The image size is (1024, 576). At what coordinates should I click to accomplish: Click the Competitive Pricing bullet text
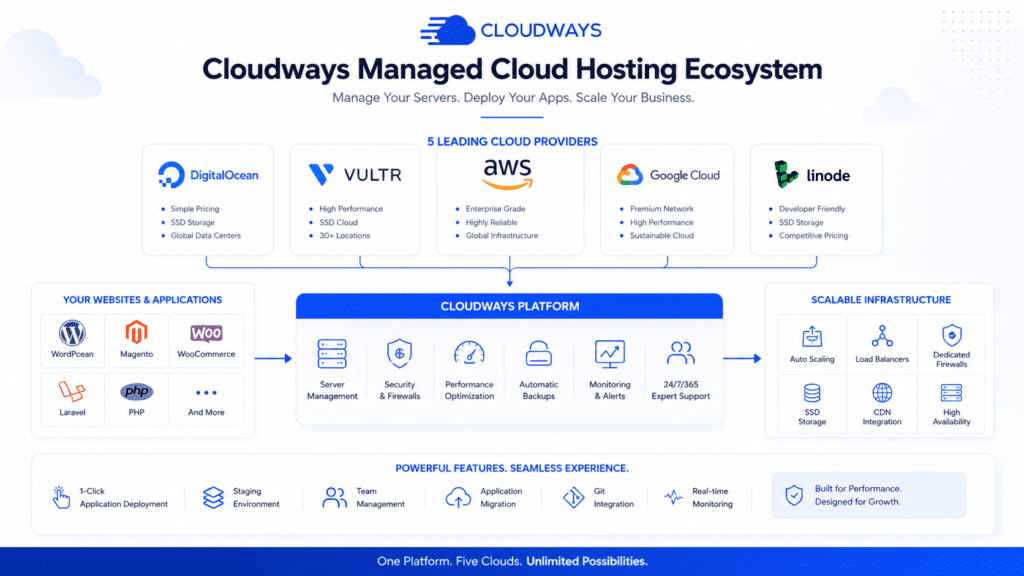point(813,236)
